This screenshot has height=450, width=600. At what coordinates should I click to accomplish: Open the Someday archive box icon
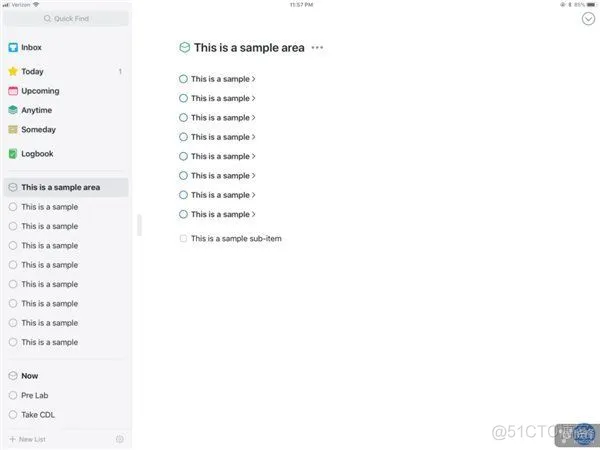pos(13,130)
